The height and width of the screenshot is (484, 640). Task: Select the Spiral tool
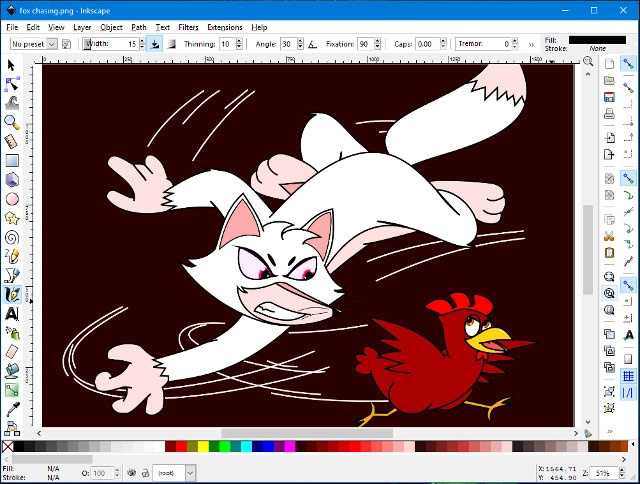[12, 237]
